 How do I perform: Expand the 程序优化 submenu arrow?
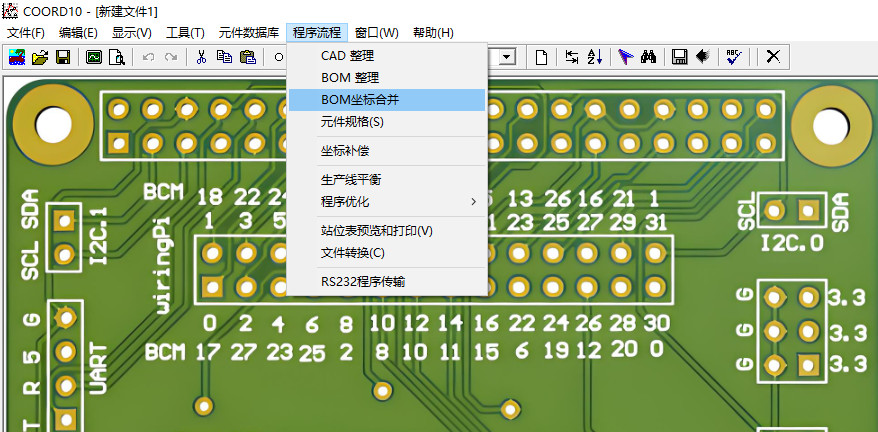(x=474, y=202)
